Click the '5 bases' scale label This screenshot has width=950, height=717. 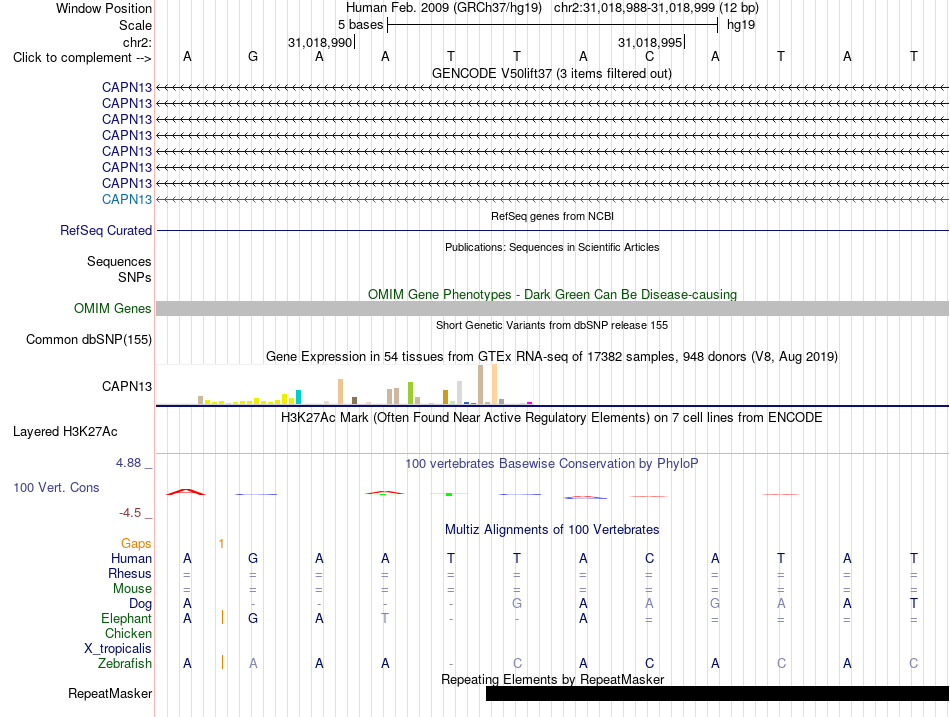[x=360, y=25]
